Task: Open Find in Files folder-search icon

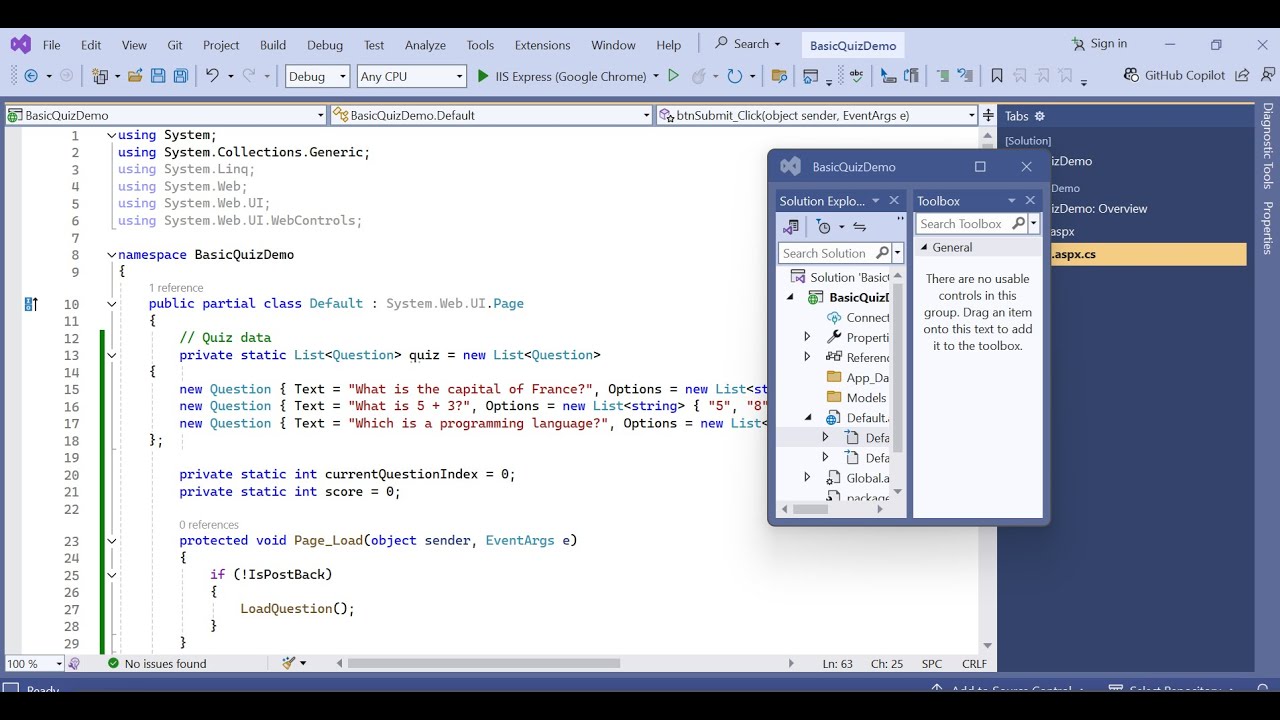Action: coord(779,76)
